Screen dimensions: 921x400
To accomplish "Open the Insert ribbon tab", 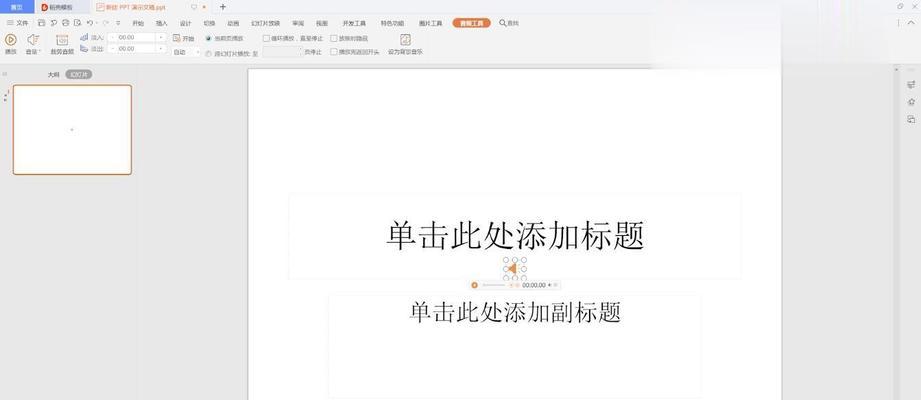I will [x=162, y=23].
